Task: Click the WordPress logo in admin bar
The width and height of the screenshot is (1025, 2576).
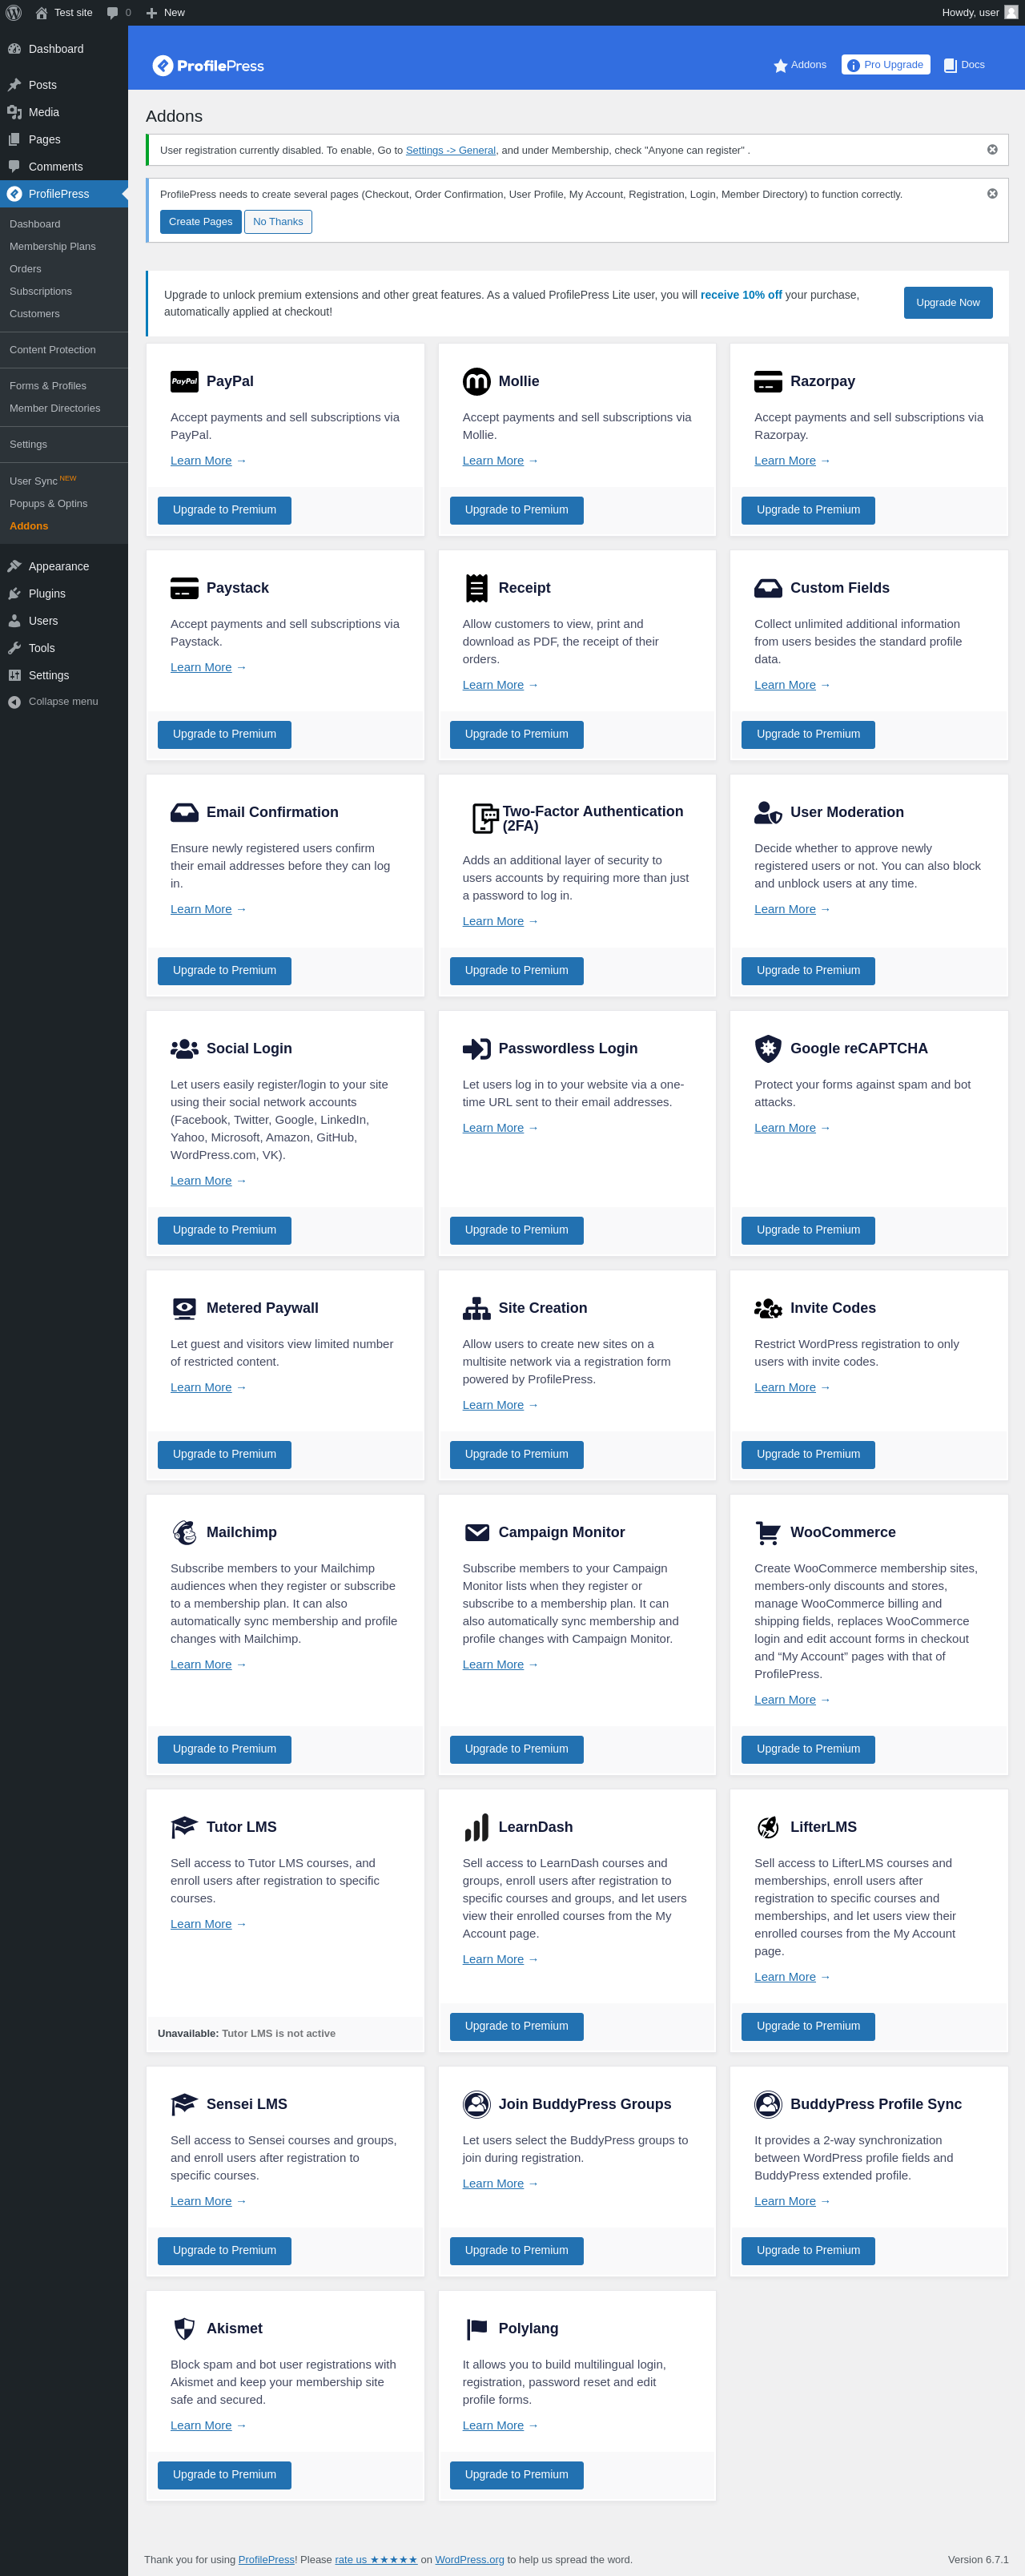Action: (x=14, y=13)
